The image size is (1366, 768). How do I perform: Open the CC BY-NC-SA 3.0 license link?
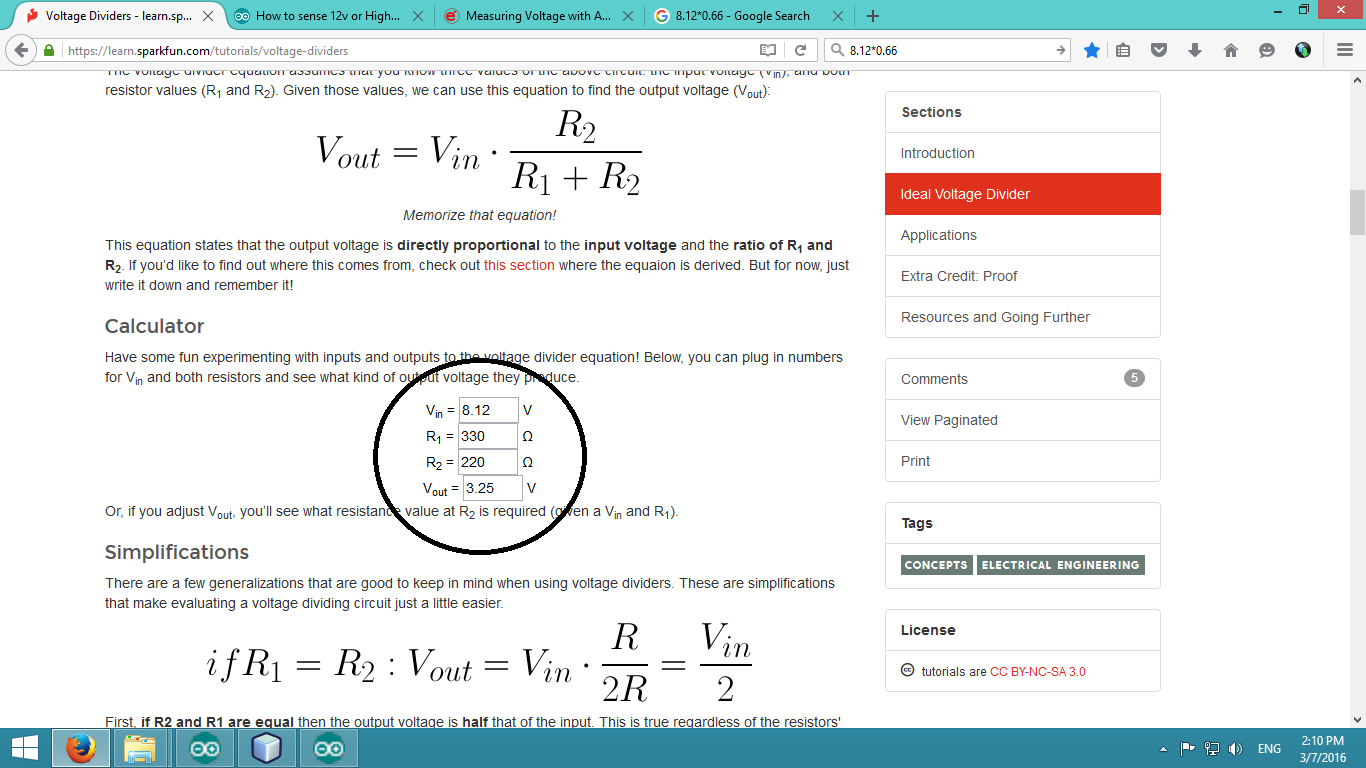[x=1037, y=672]
